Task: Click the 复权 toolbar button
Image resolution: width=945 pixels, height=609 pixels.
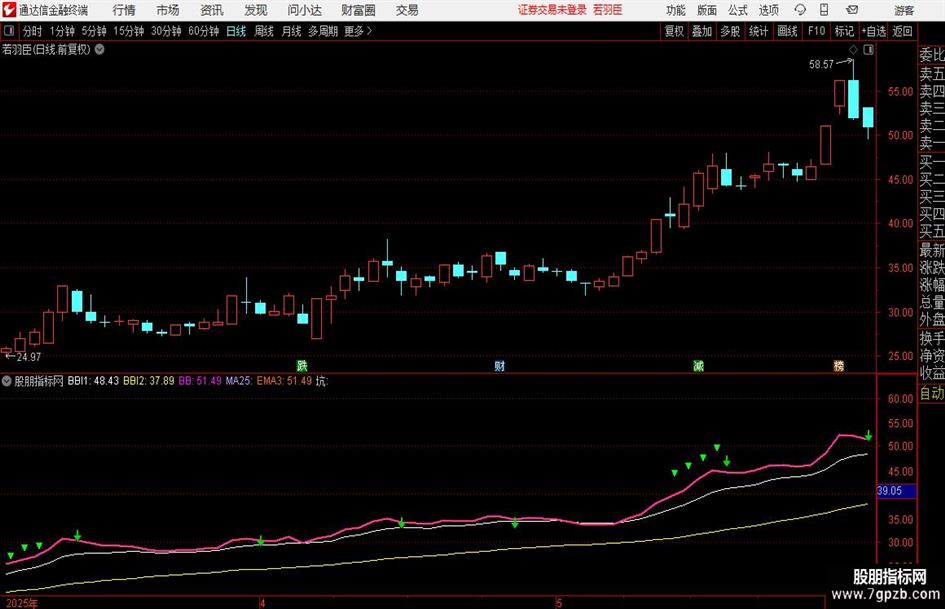Action: (674, 31)
